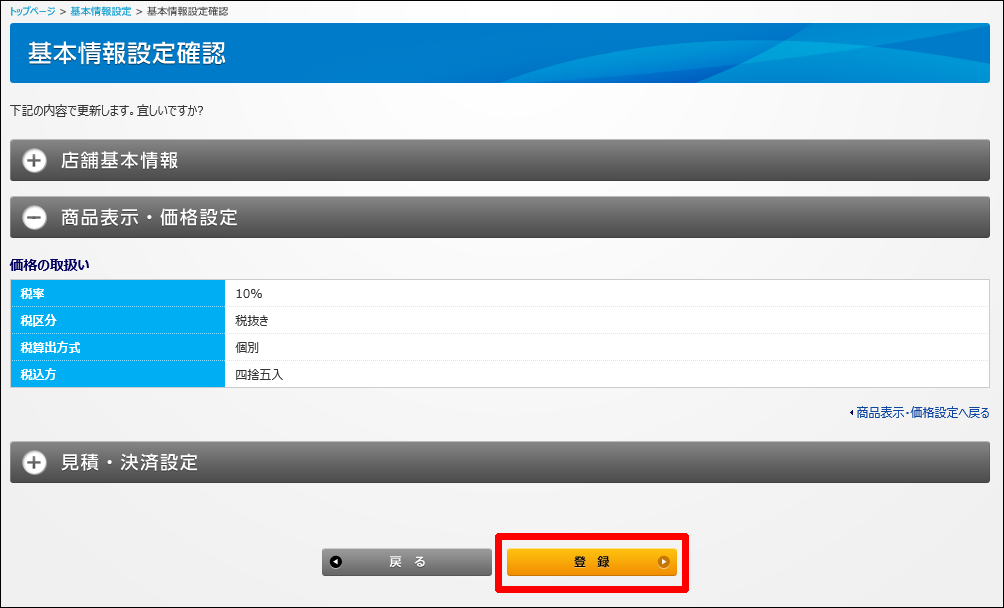1004x608 pixels.
Task: Open the 見積・決済設定 section header
Action: tap(500, 462)
